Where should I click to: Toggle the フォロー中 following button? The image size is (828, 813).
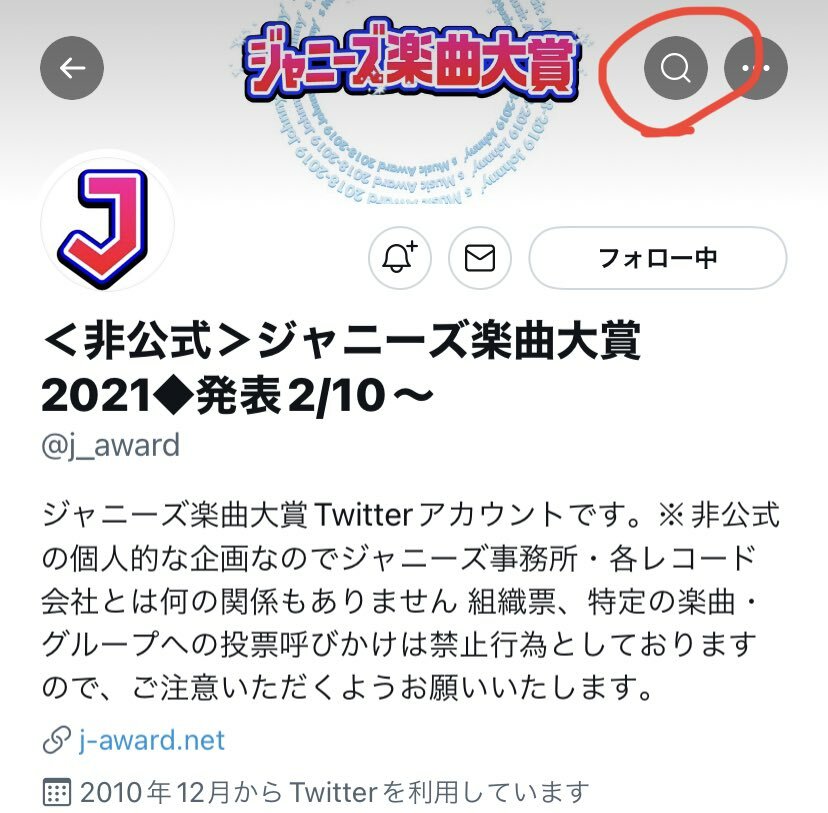click(x=657, y=258)
